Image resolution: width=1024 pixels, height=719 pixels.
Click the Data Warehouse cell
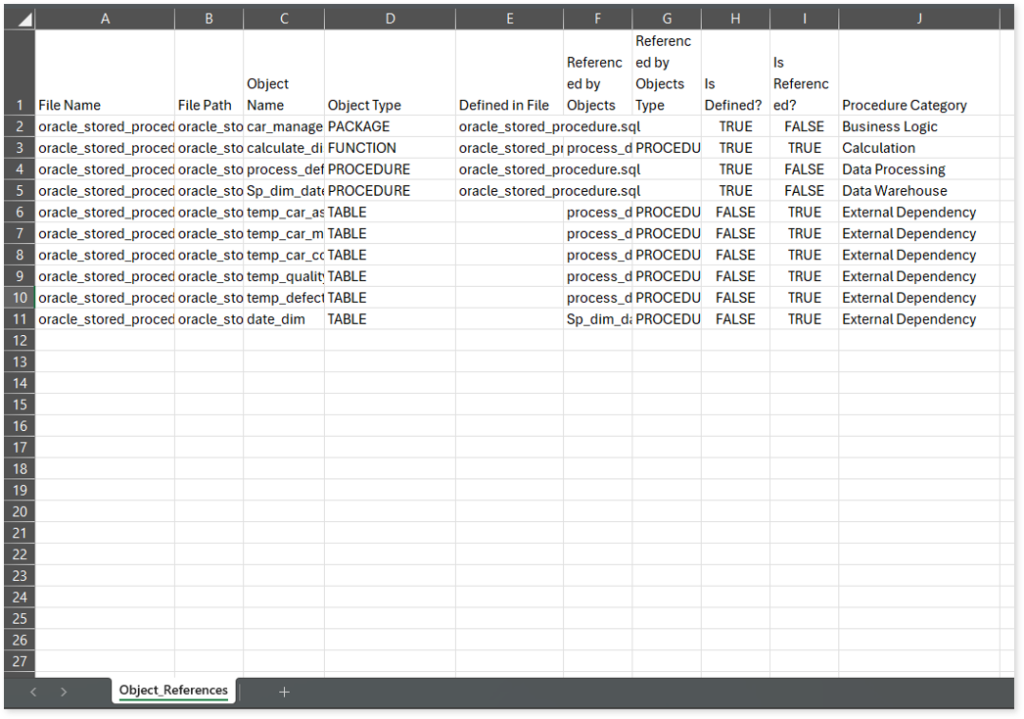tap(894, 191)
